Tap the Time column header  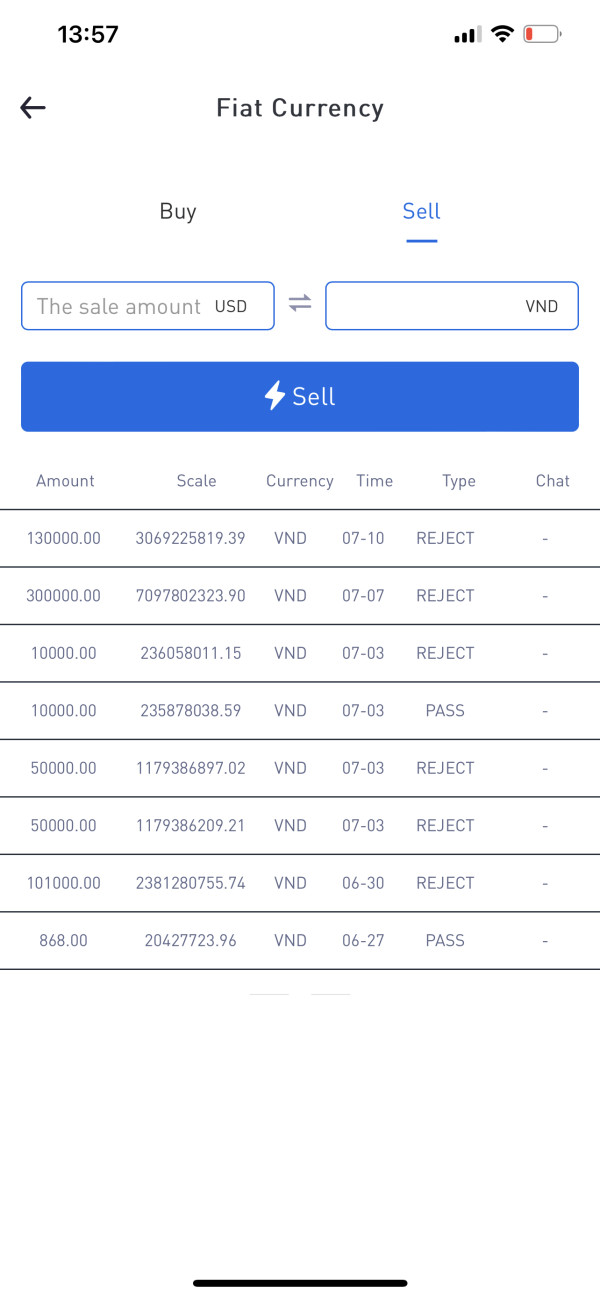point(374,481)
